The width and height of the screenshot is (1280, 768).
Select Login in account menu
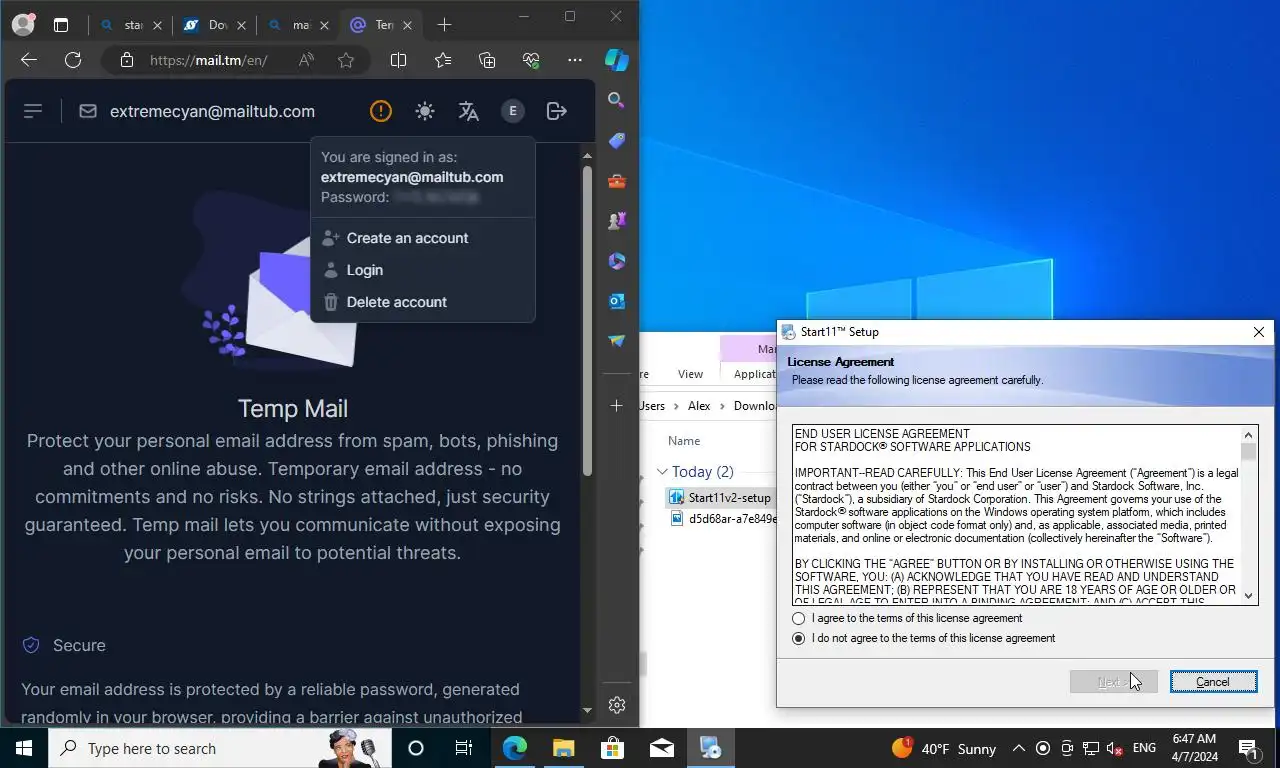click(x=423, y=270)
